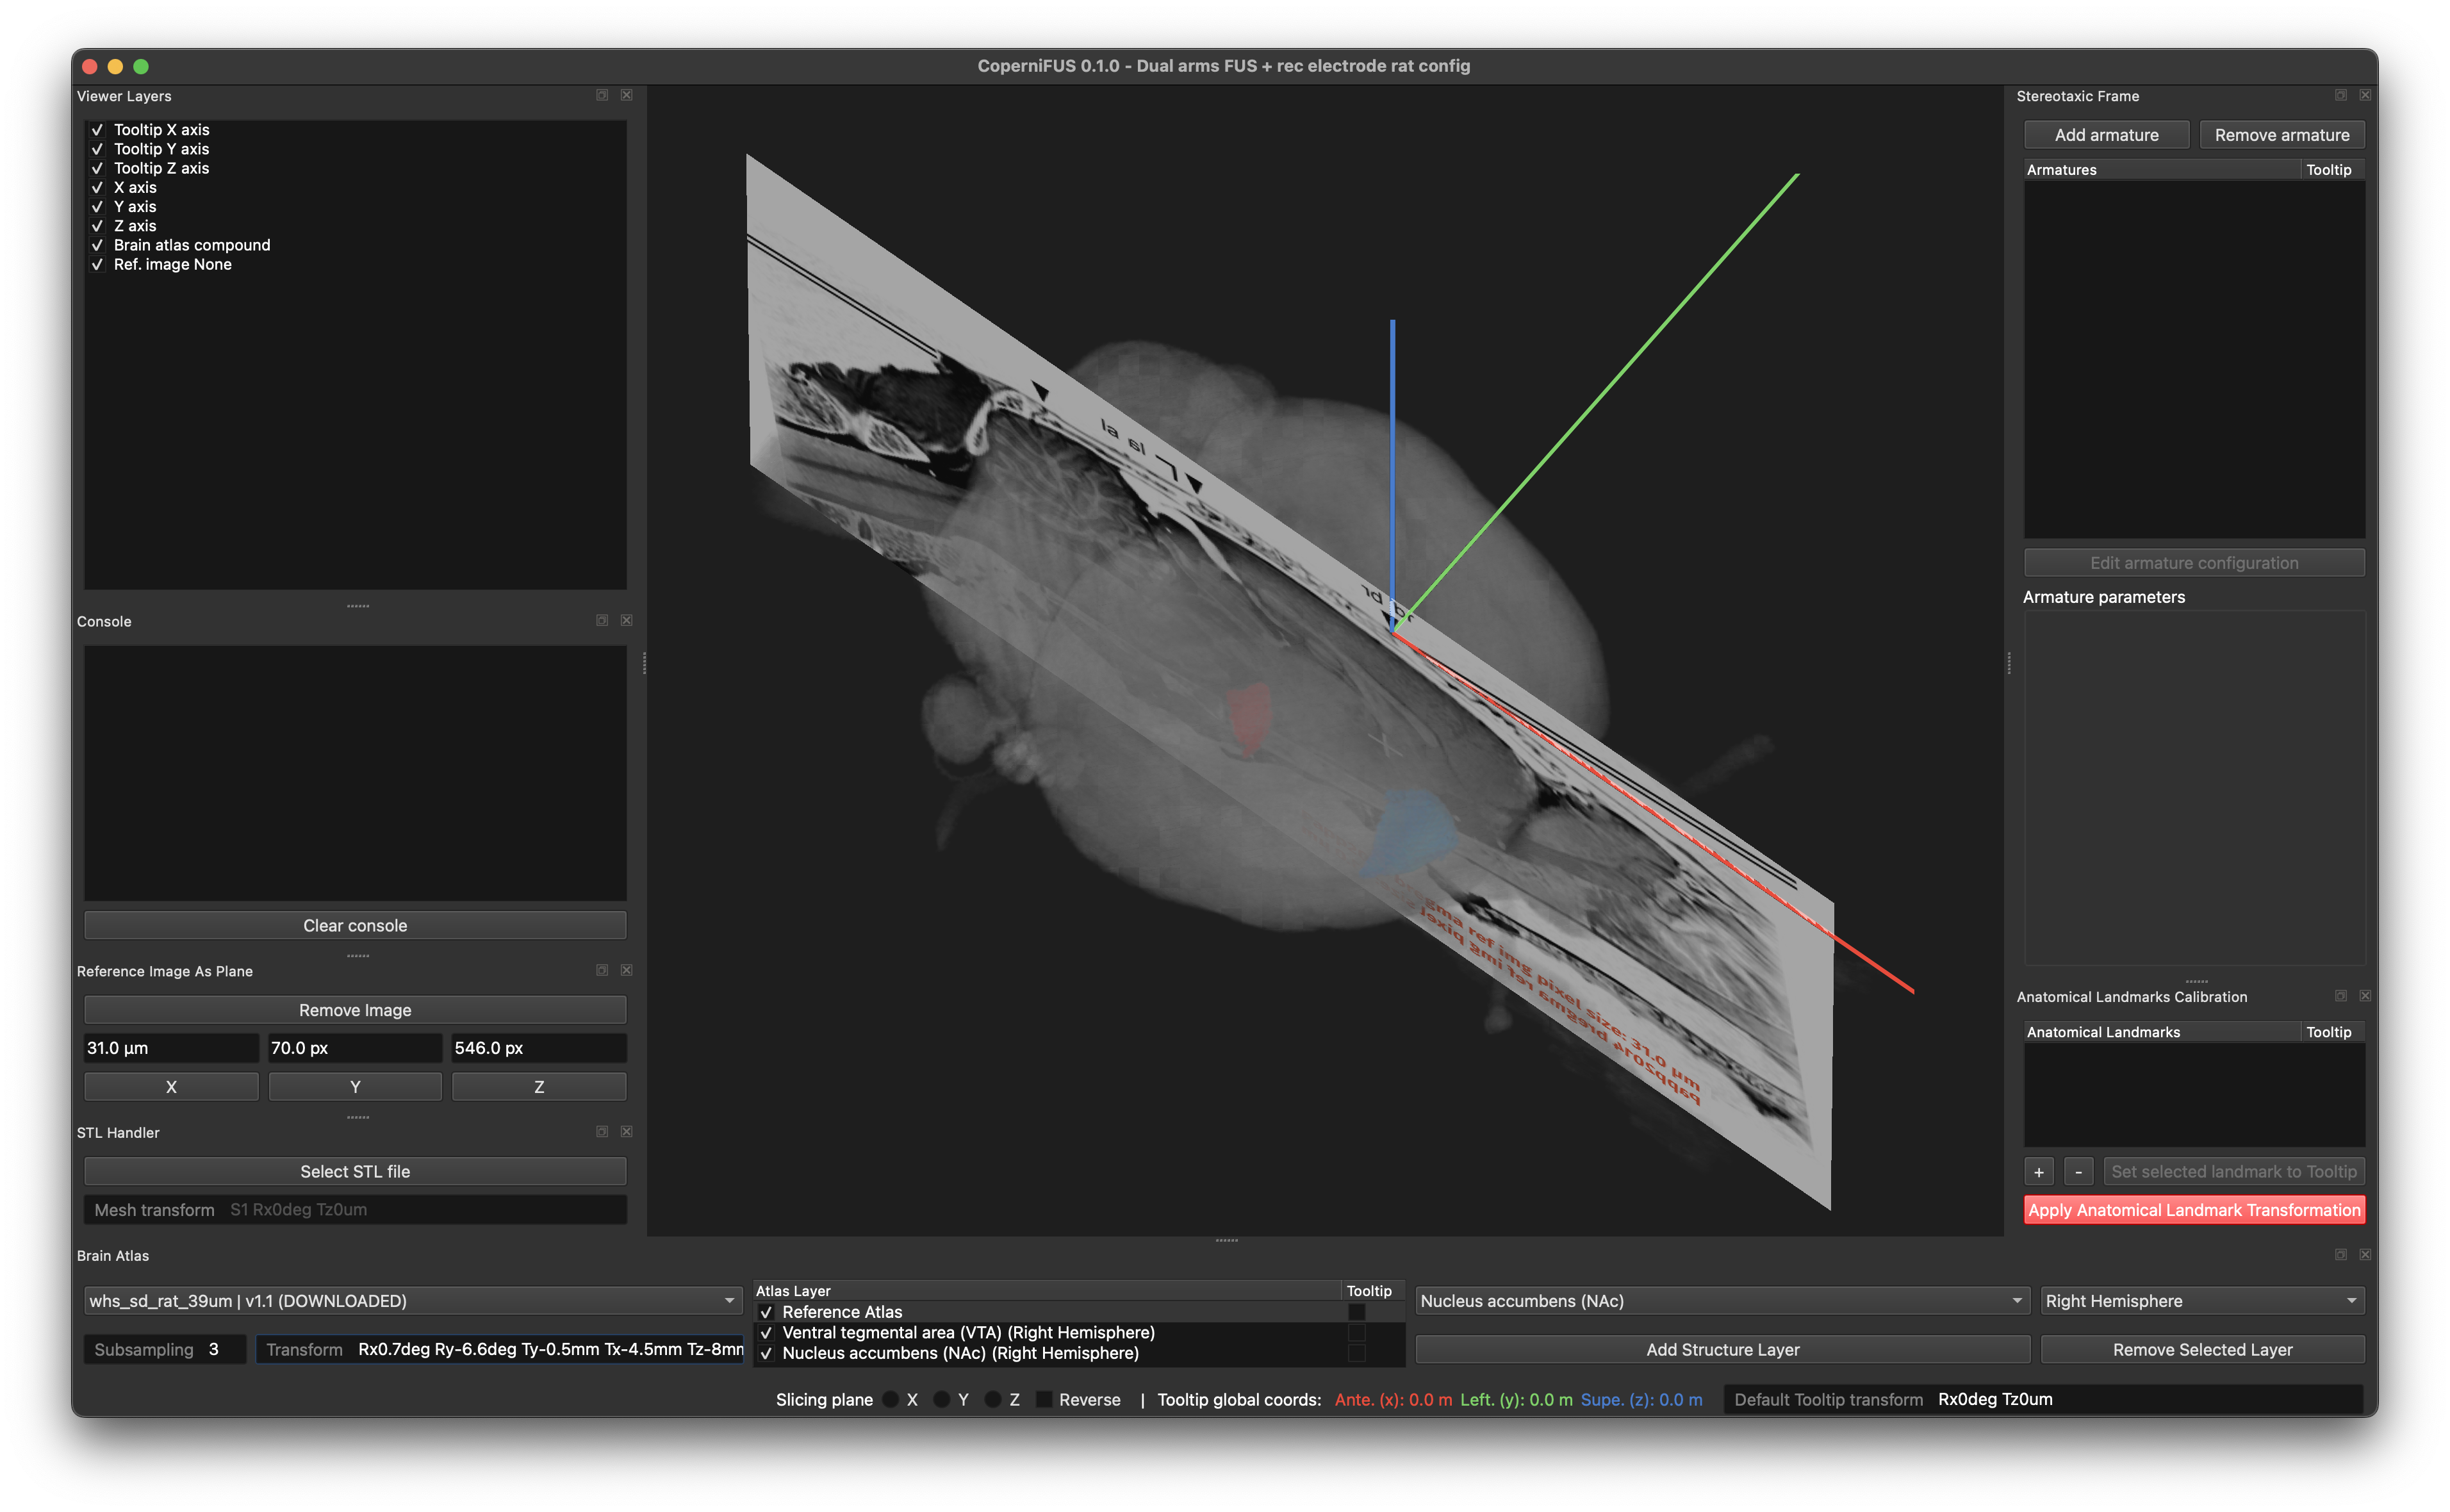
Task: Click the Anatomical Landmarks column header
Action: point(2162,1032)
